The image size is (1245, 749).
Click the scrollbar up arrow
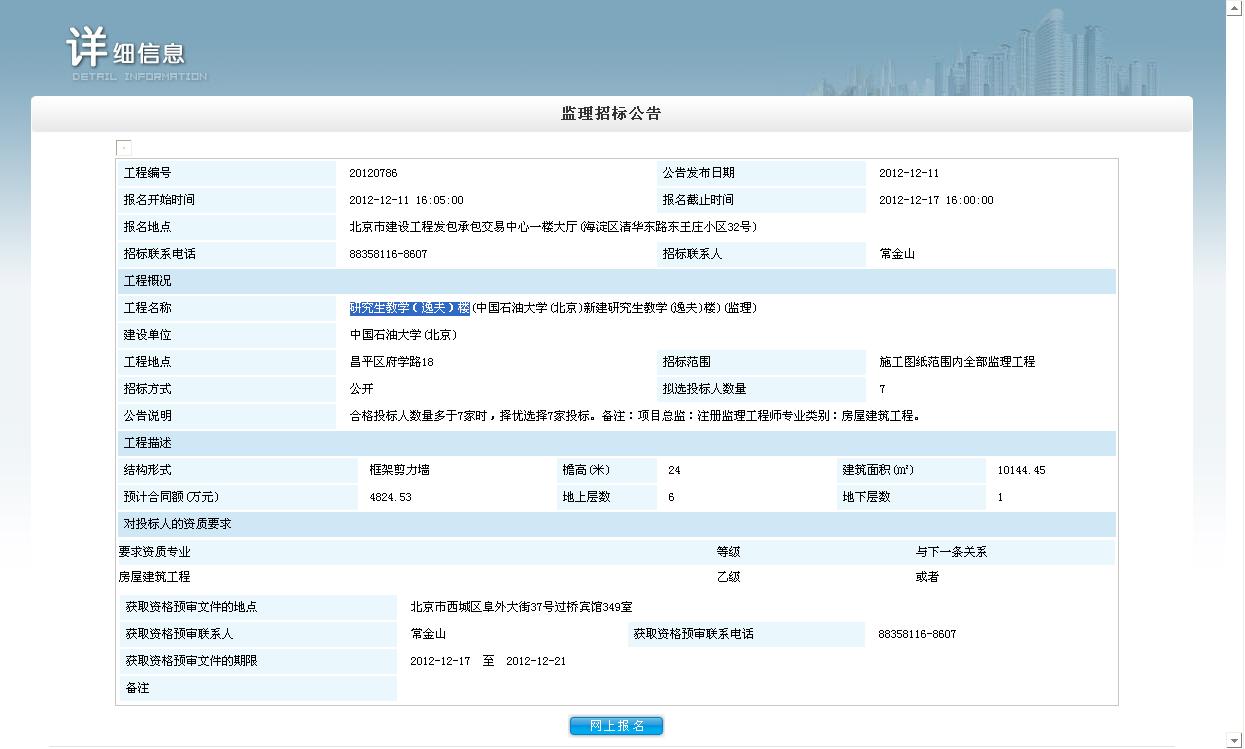[x=1235, y=8]
